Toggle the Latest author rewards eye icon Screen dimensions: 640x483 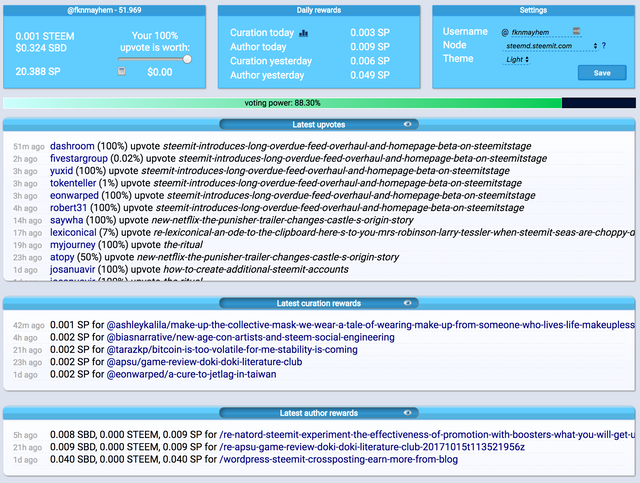pos(407,413)
